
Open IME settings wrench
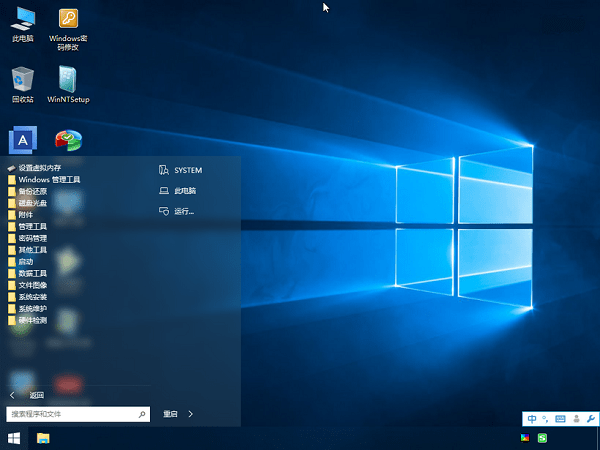[591, 419]
